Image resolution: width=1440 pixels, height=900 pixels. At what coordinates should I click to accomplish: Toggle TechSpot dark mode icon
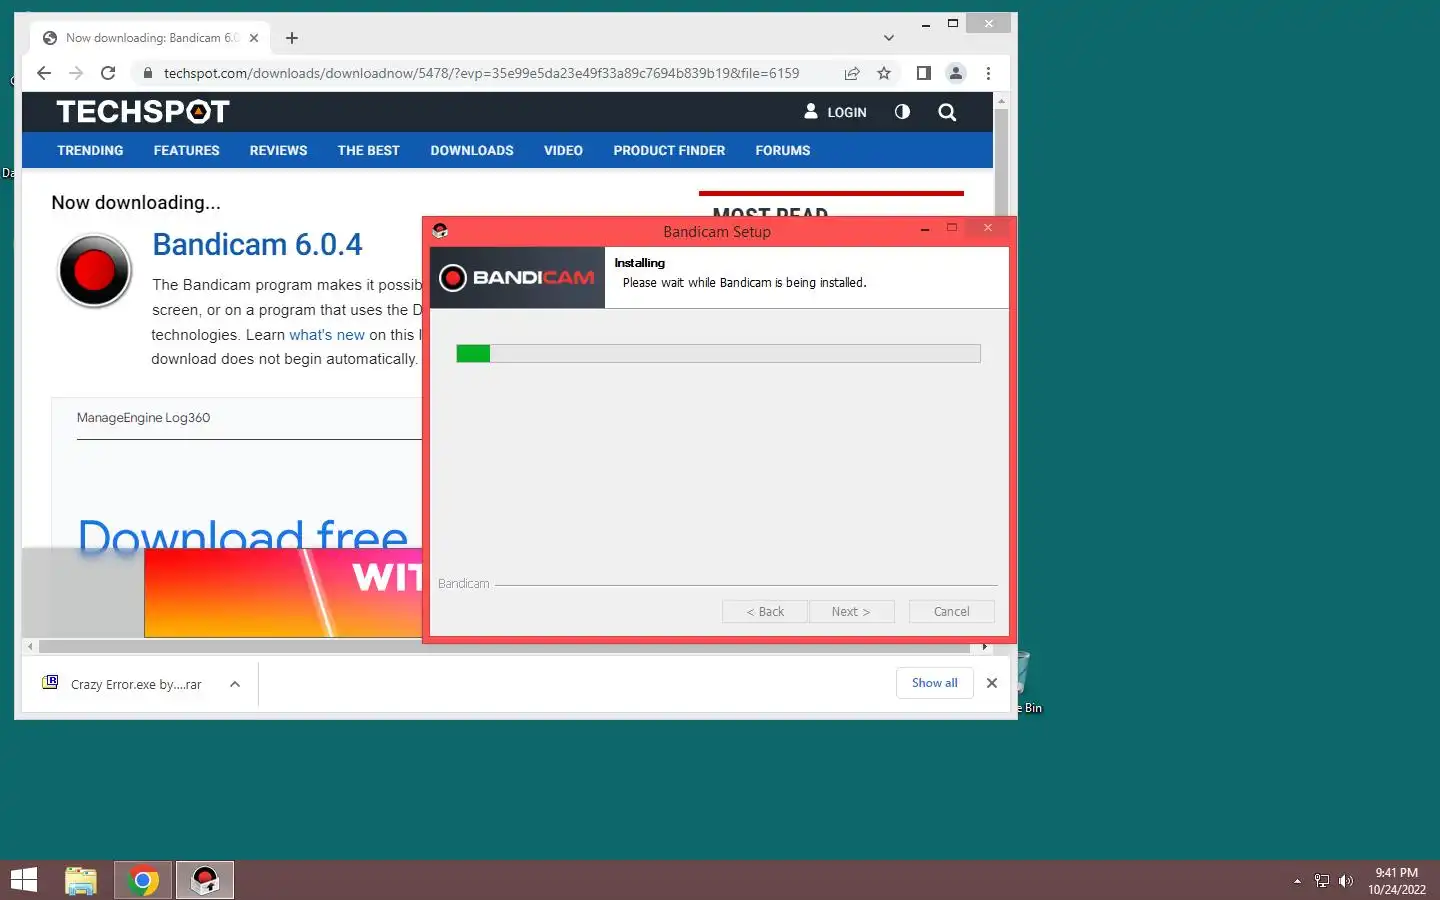point(902,112)
